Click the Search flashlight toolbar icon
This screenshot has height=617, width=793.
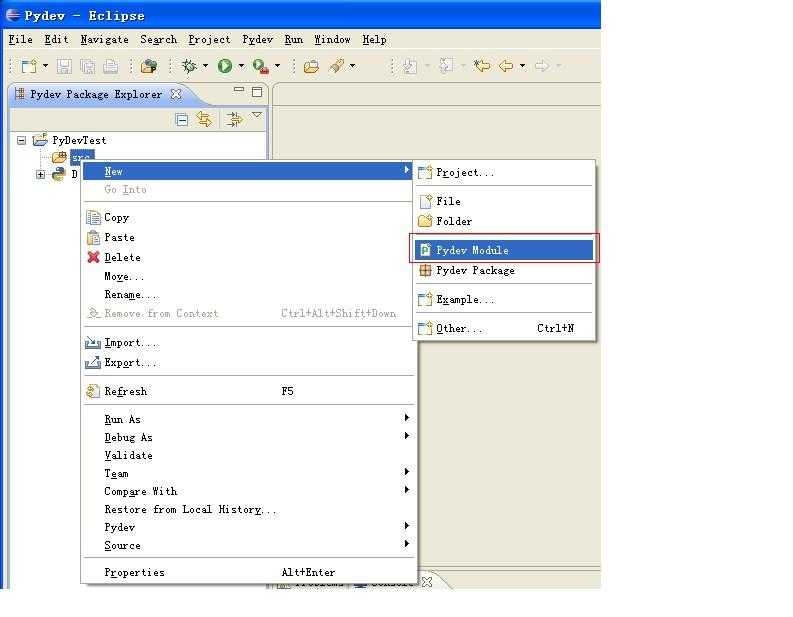click(337, 66)
